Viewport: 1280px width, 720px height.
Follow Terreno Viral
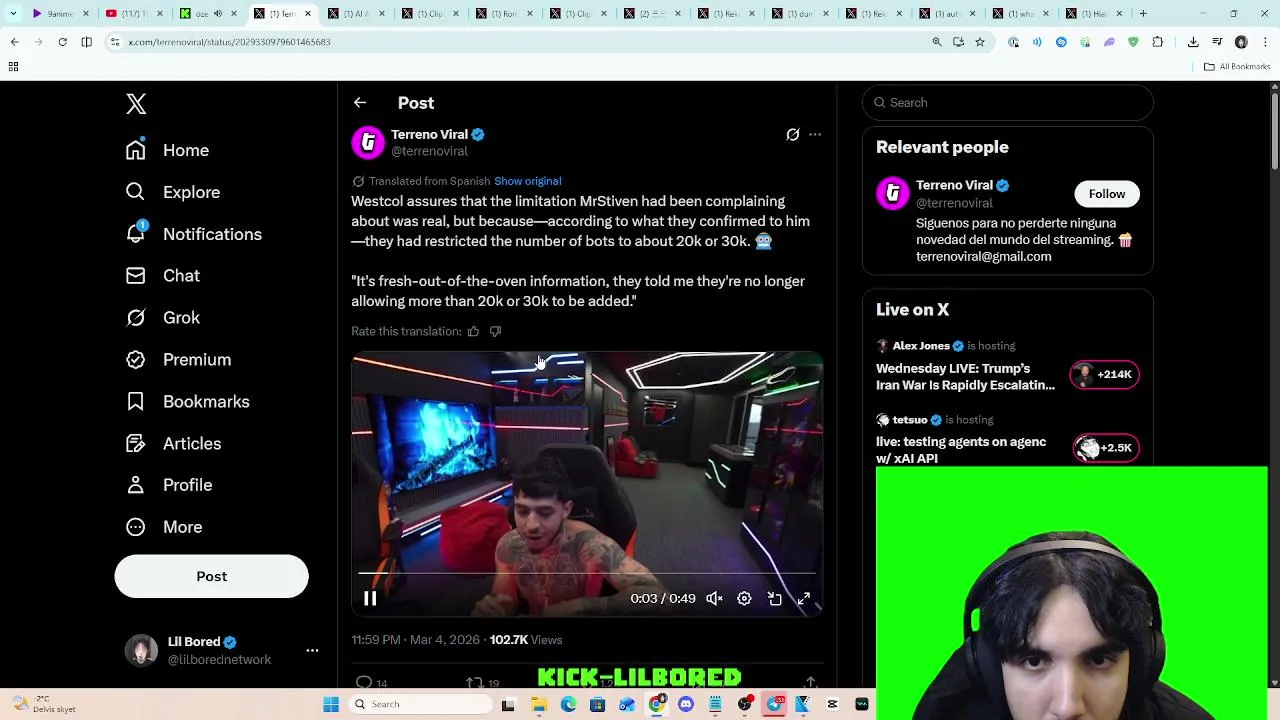pos(1107,194)
